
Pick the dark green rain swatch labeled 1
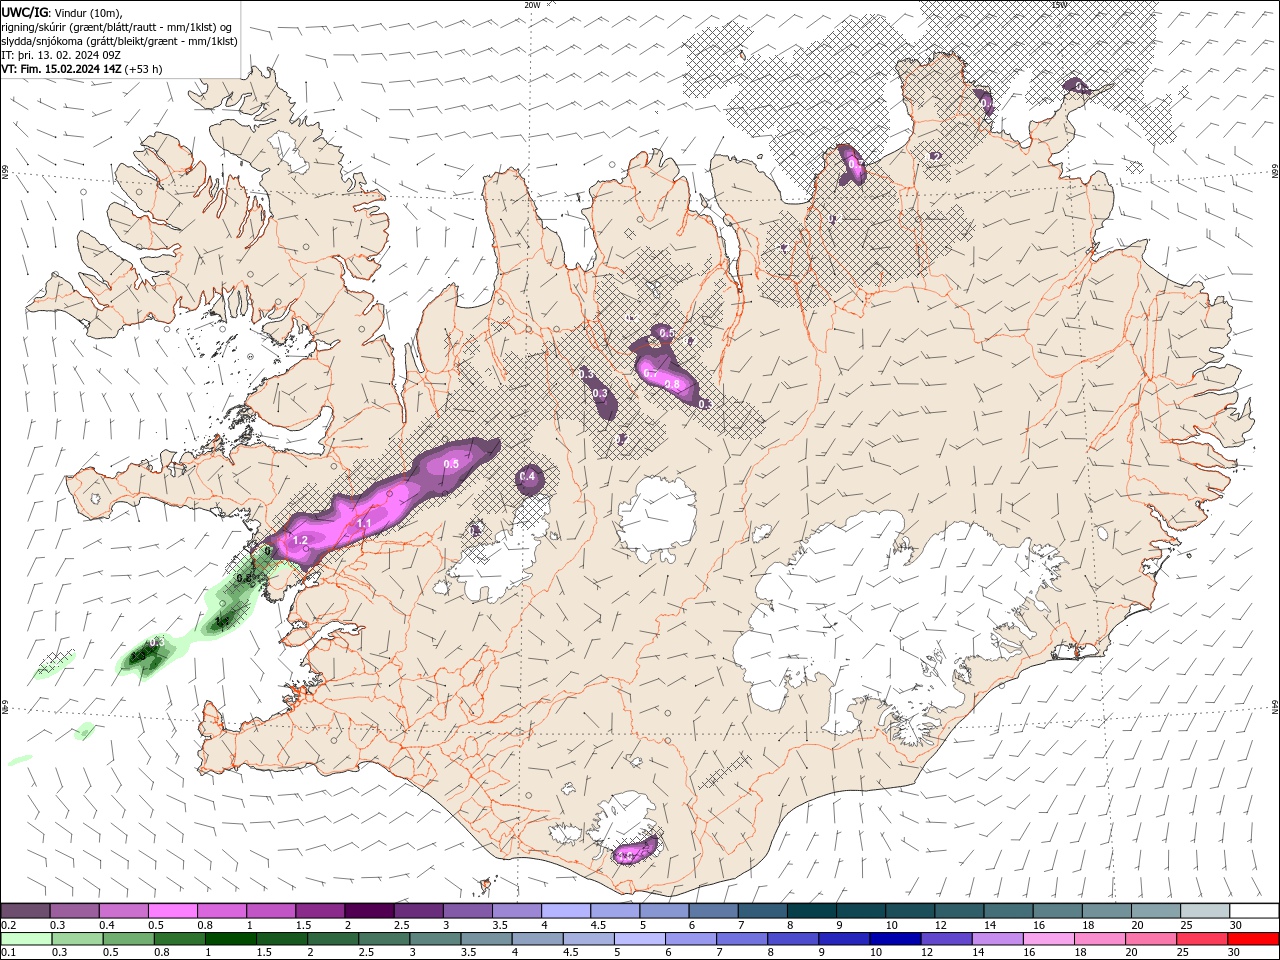230,939
